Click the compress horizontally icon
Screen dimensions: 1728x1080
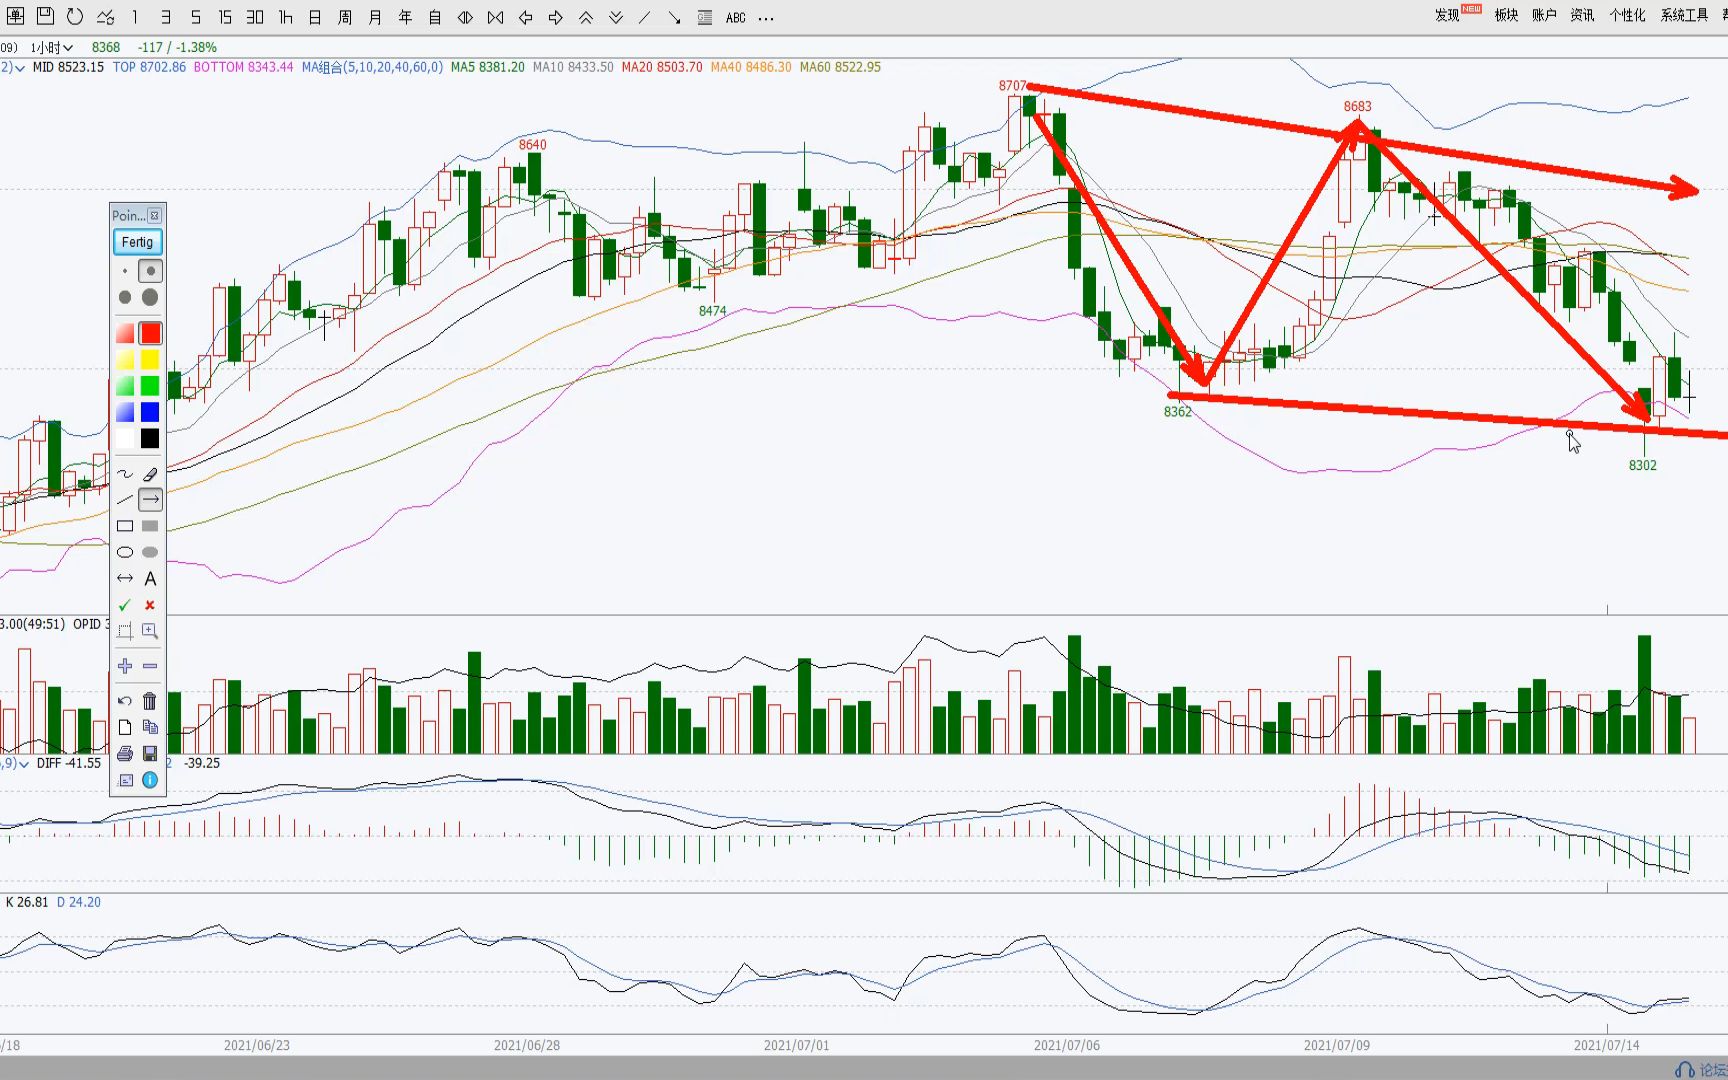(x=495, y=17)
